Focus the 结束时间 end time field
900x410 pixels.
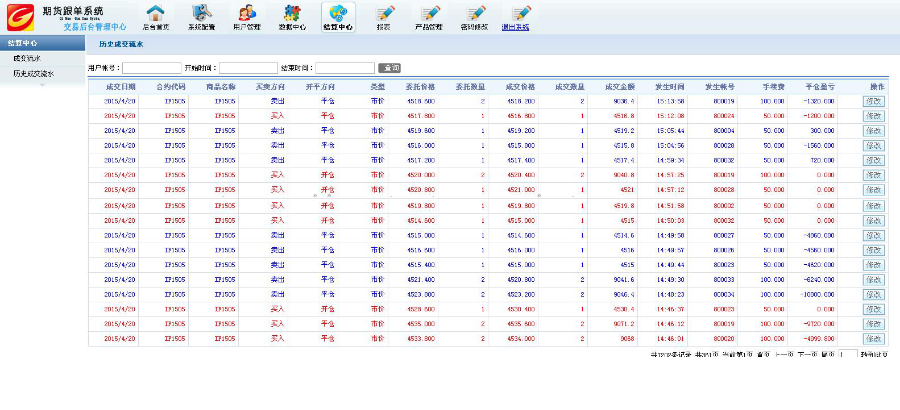(344, 68)
